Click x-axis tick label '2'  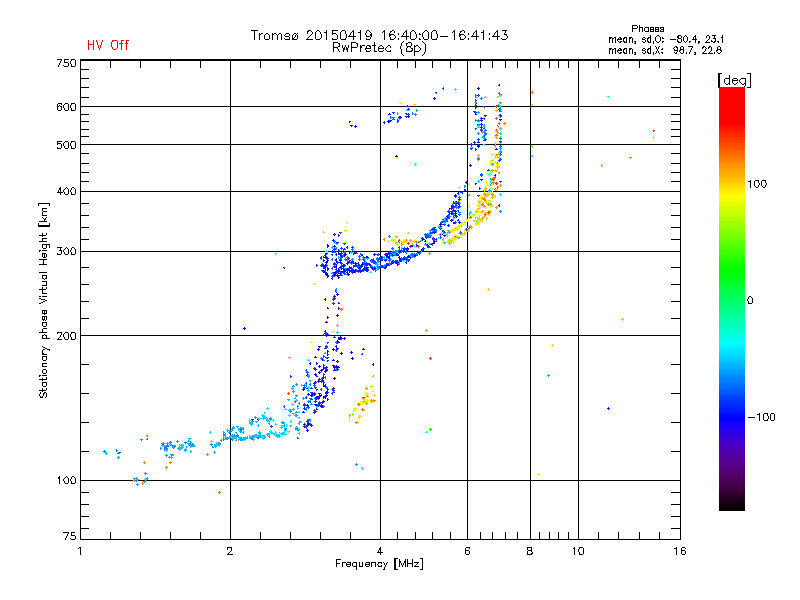pyautogui.click(x=230, y=551)
